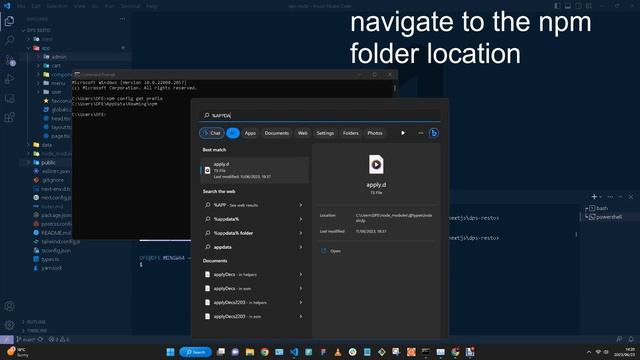This screenshot has width=640, height=360.
Task: Add a new terminal with plus icon
Action: [594, 197]
